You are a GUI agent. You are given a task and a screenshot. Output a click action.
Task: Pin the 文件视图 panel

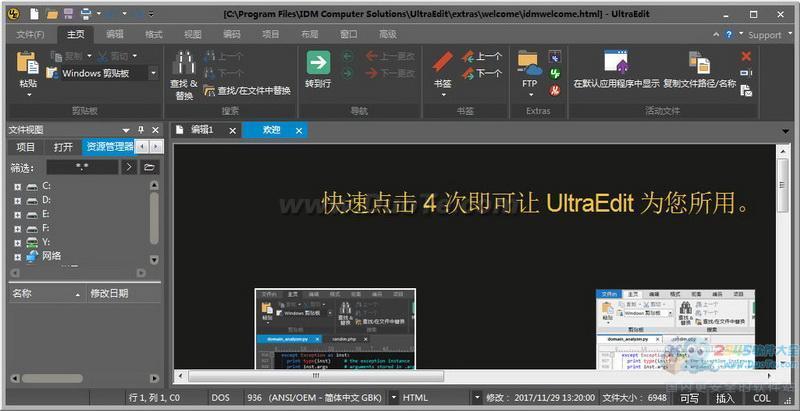[141, 130]
